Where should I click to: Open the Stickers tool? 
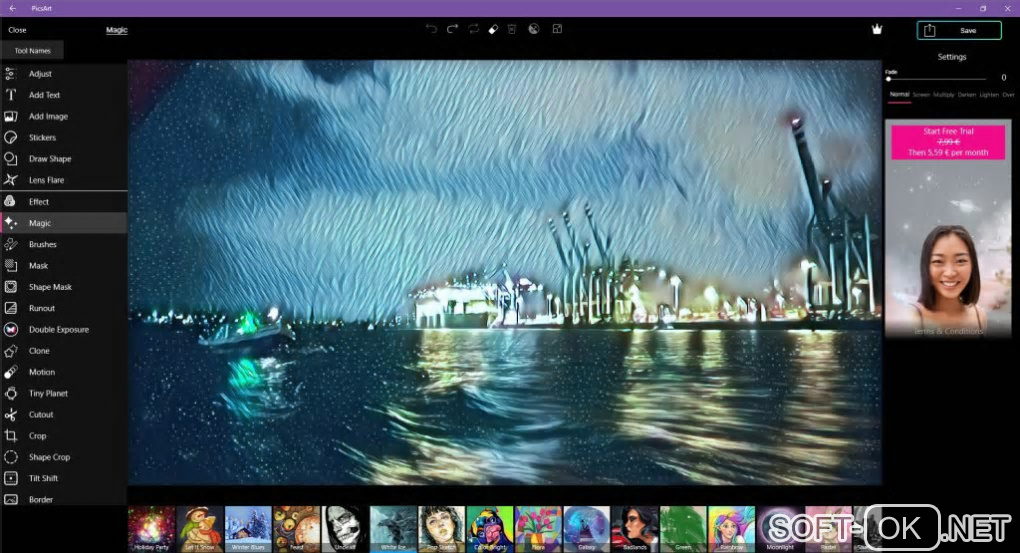tap(63, 137)
